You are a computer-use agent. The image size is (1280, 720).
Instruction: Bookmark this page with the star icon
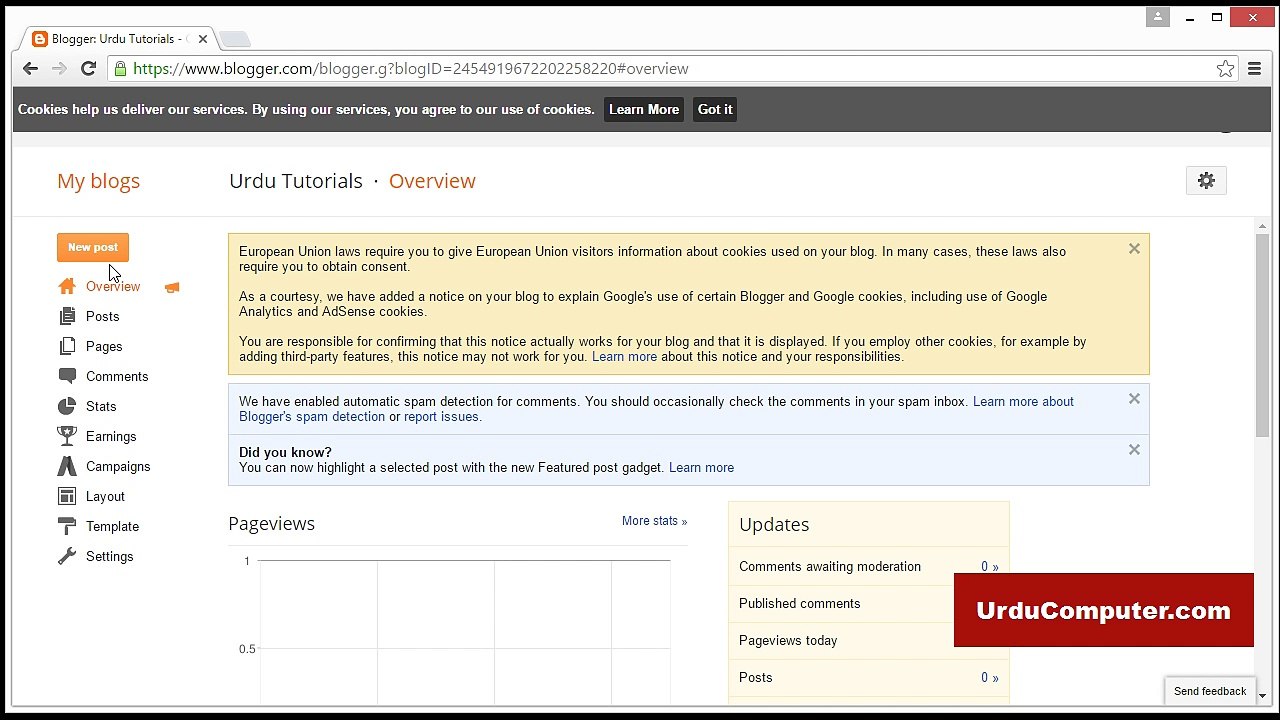(1225, 69)
